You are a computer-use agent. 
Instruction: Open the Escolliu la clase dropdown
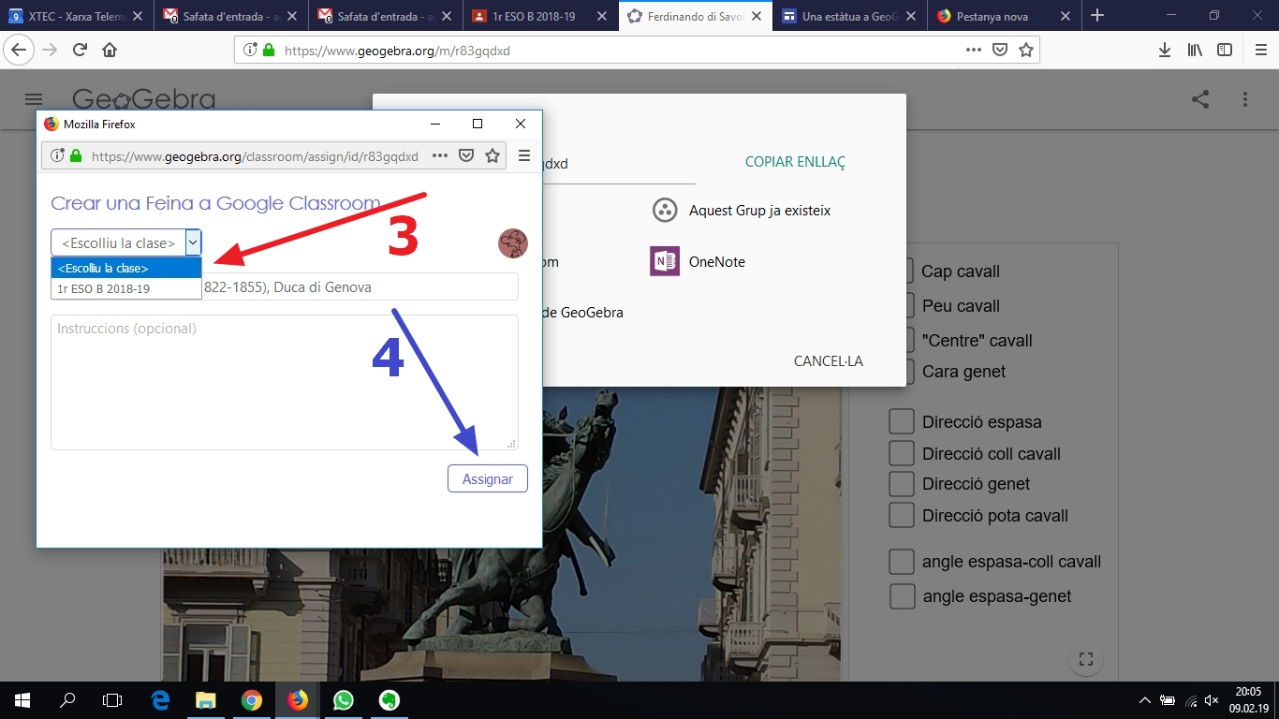126,243
